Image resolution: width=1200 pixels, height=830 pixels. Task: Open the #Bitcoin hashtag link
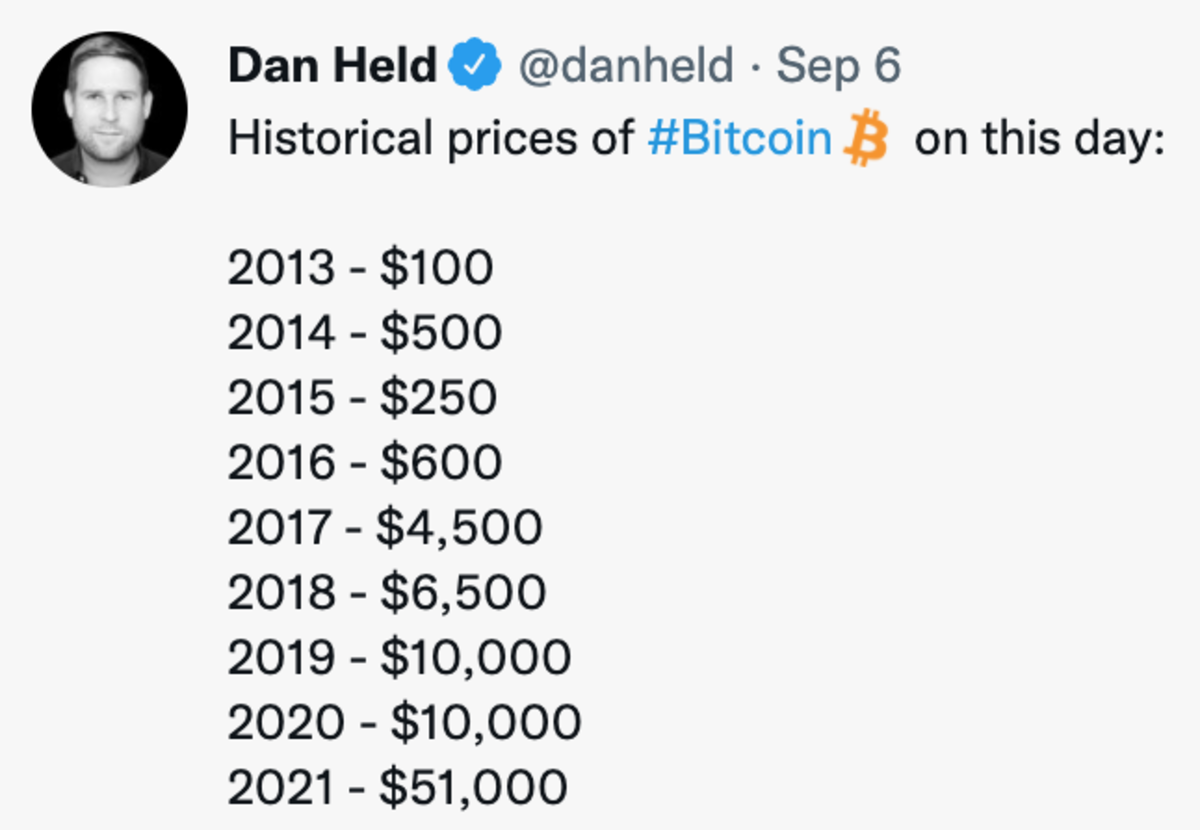pos(739,138)
